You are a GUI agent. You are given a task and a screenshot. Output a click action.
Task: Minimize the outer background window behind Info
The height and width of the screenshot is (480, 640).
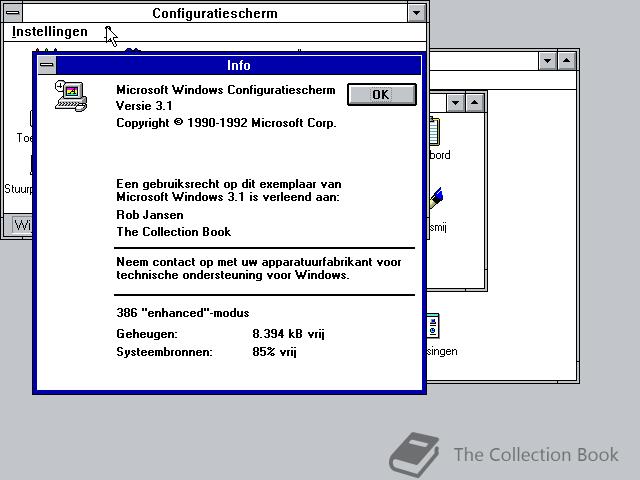pyautogui.click(x=547, y=61)
